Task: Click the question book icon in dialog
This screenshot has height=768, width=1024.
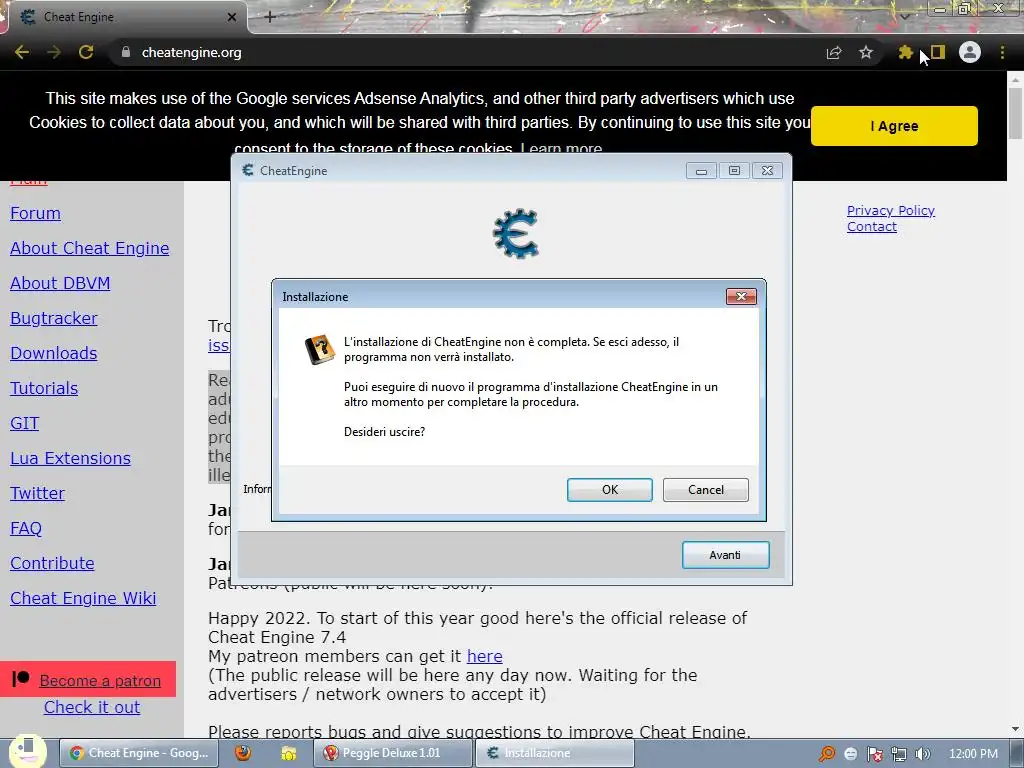Action: pos(320,349)
